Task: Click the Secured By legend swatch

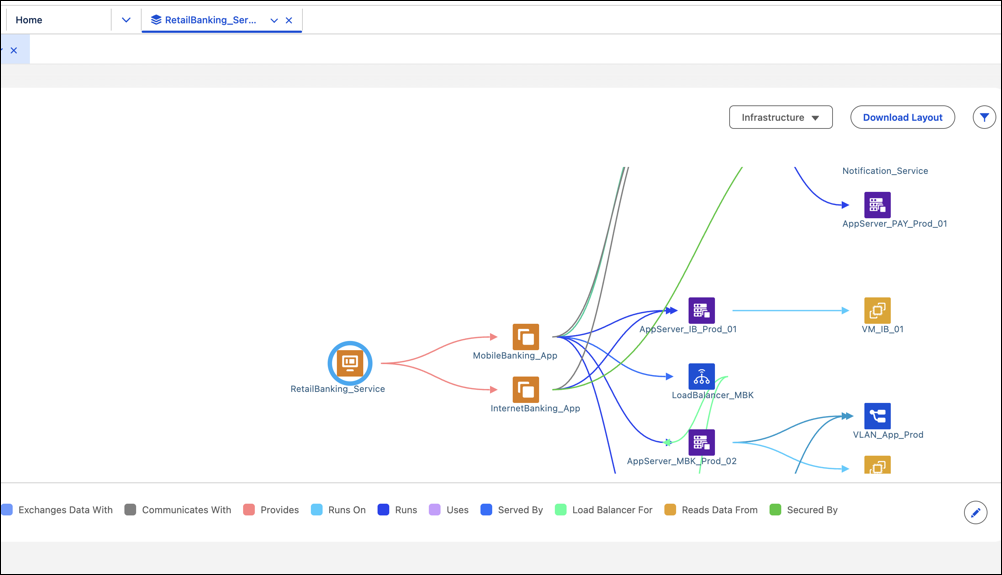Action: pos(776,510)
